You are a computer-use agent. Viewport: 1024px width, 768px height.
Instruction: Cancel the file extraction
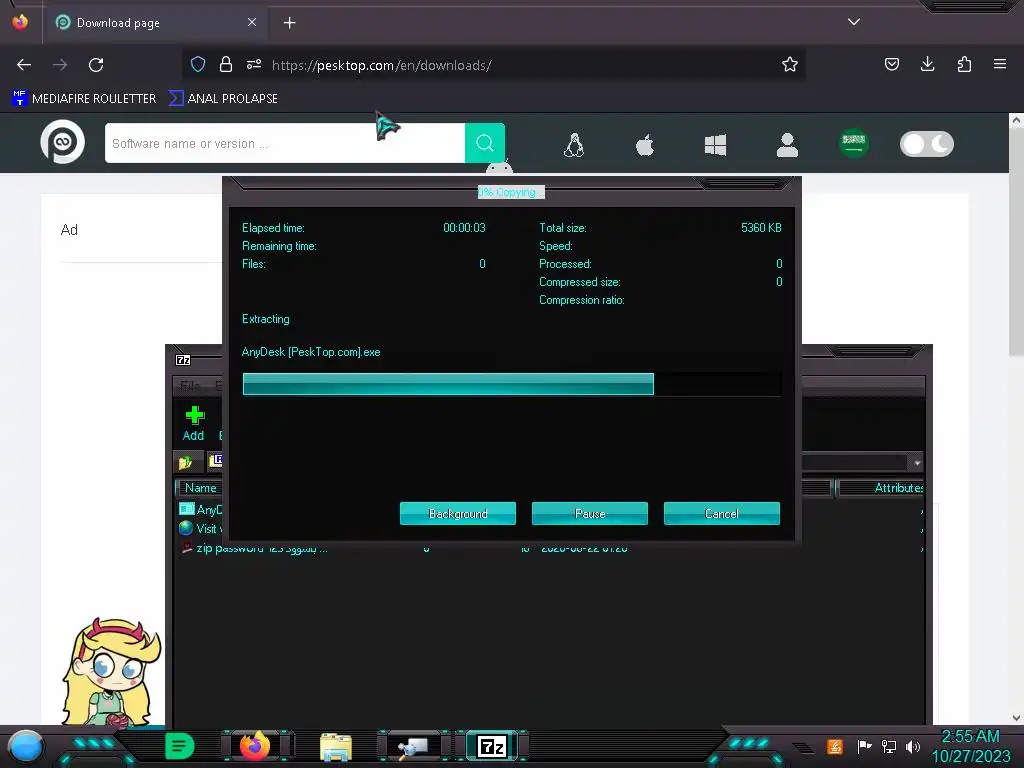722,513
